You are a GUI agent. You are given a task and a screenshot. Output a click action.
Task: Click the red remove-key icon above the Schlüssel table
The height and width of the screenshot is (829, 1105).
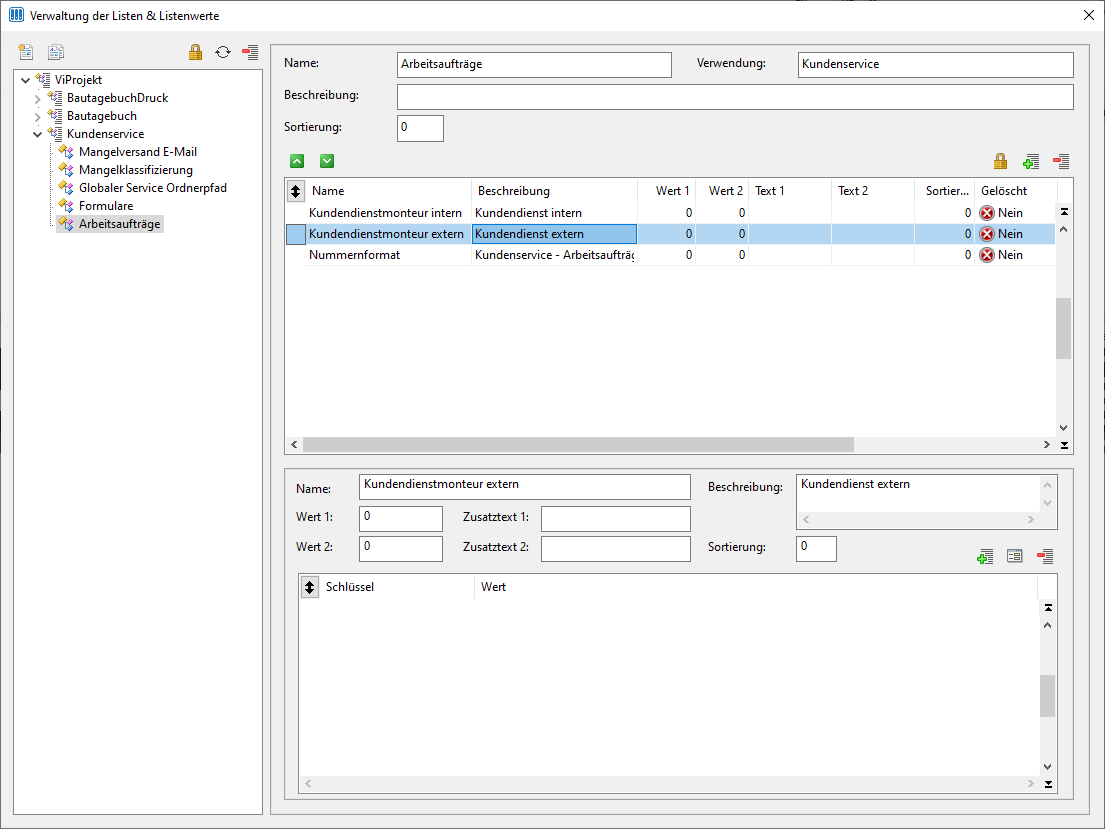coord(1045,556)
